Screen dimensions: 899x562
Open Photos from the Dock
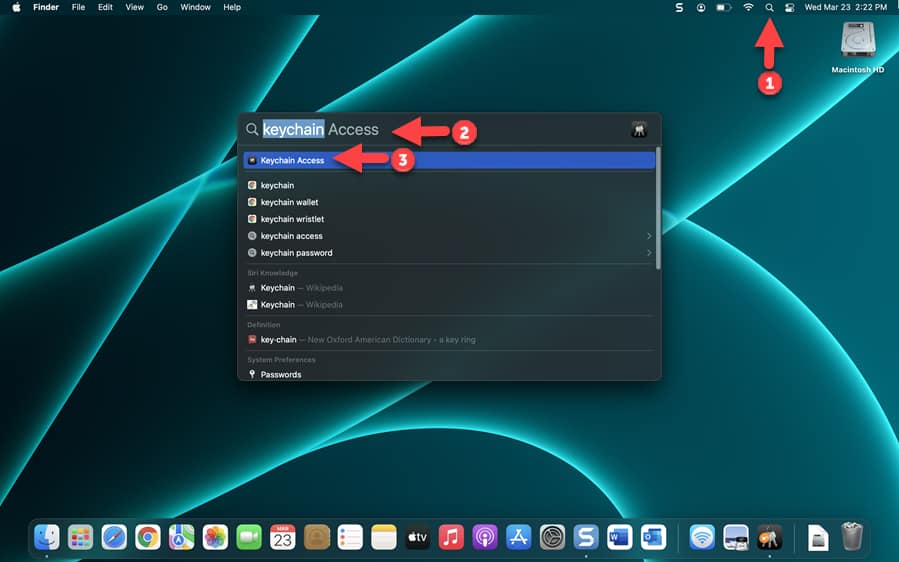point(215,537)
